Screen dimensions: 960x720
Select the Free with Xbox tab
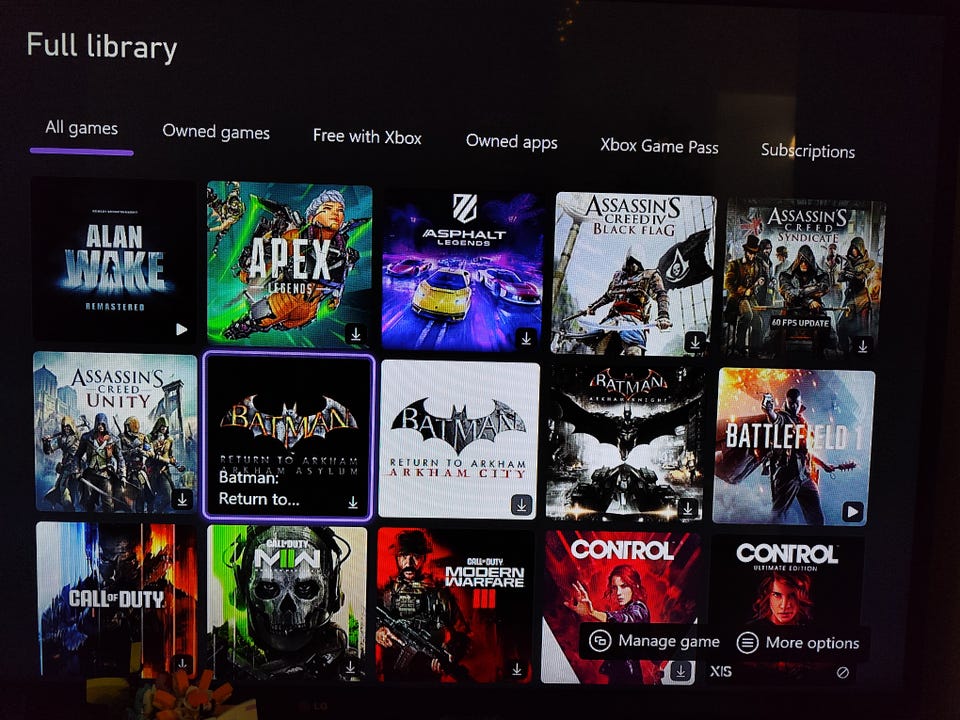(367, 136)
